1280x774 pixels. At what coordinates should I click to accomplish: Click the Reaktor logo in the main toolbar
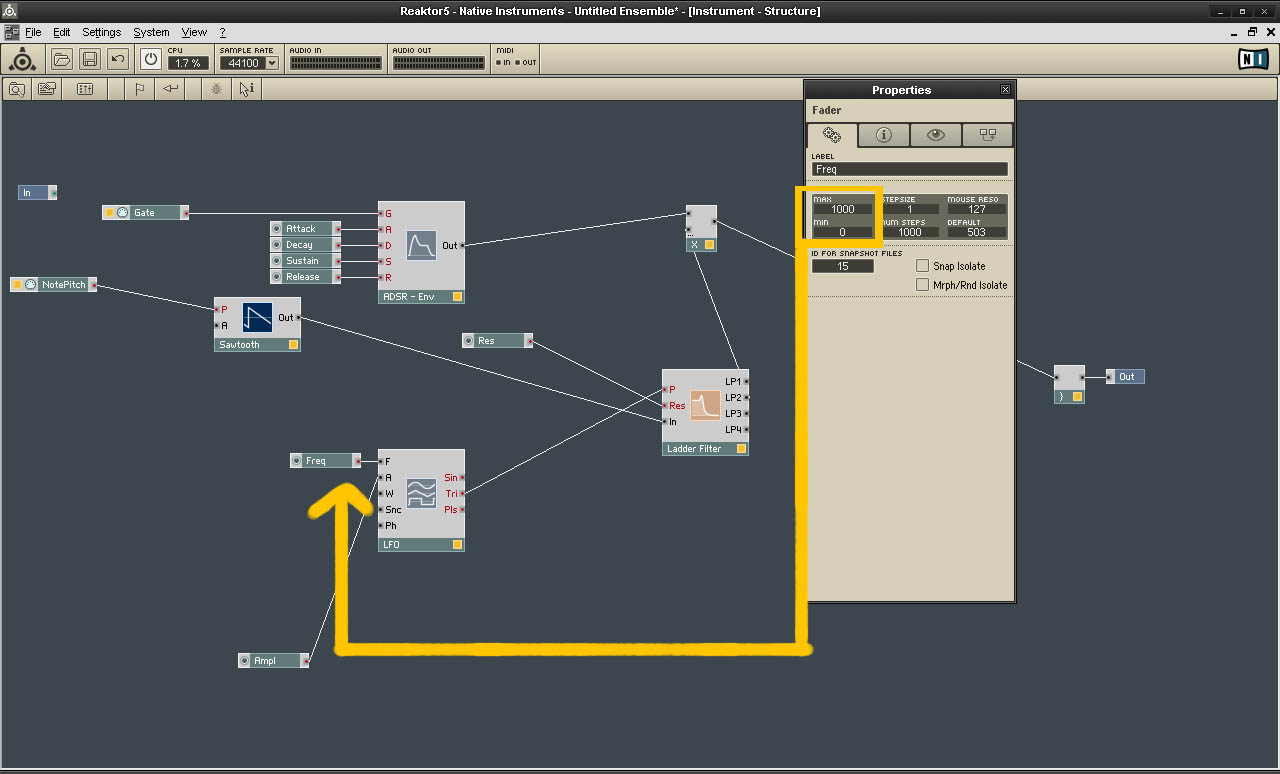(x=22, y=59)
